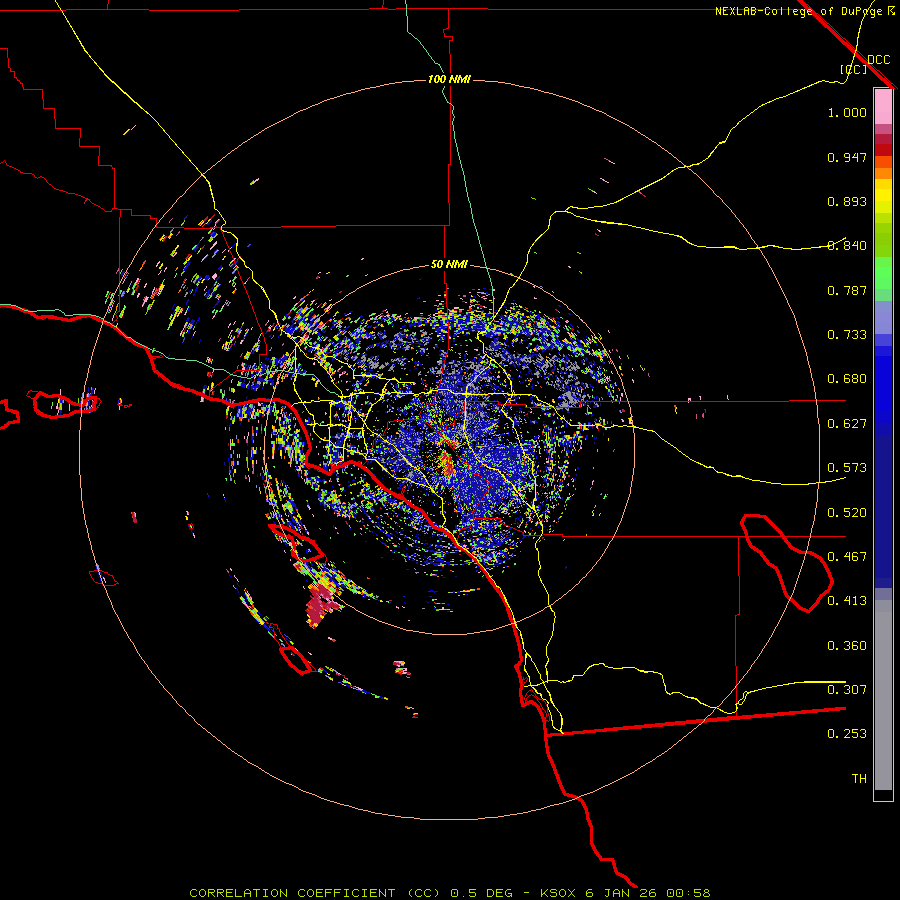Click the 0.947 legend value
Image resolution: width=900 pixels, height=900 pixels.
pyautogui.click(x=847, y=157)
